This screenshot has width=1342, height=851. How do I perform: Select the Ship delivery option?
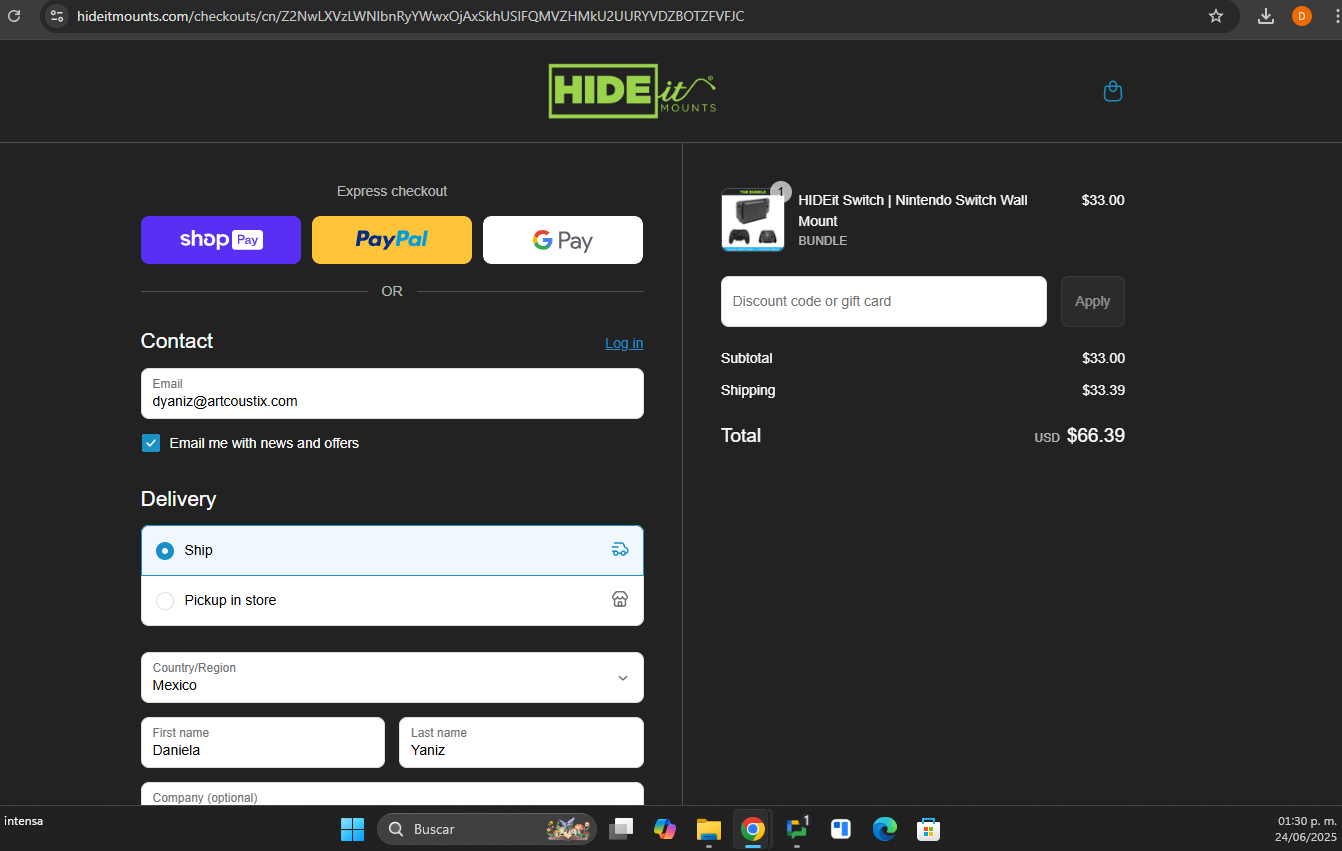392,550
